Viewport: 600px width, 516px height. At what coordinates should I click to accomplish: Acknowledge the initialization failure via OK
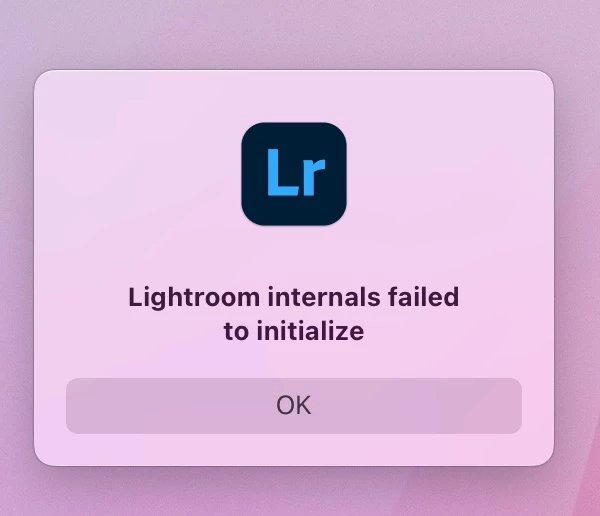click(x=294, y=406)
